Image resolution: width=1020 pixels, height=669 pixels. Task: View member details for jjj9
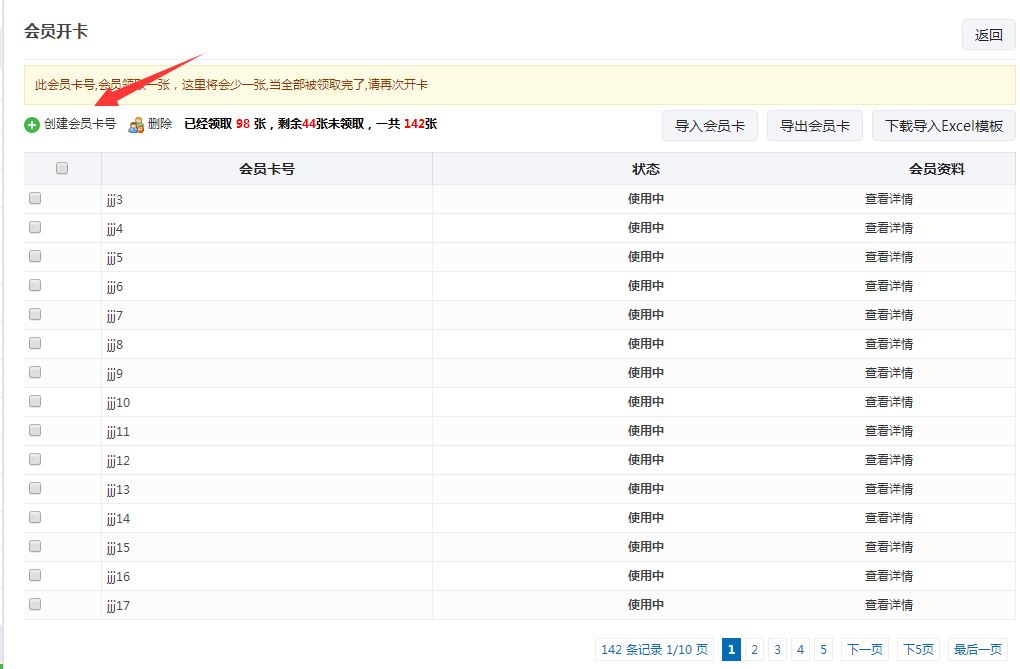click(x=889, y=373)
